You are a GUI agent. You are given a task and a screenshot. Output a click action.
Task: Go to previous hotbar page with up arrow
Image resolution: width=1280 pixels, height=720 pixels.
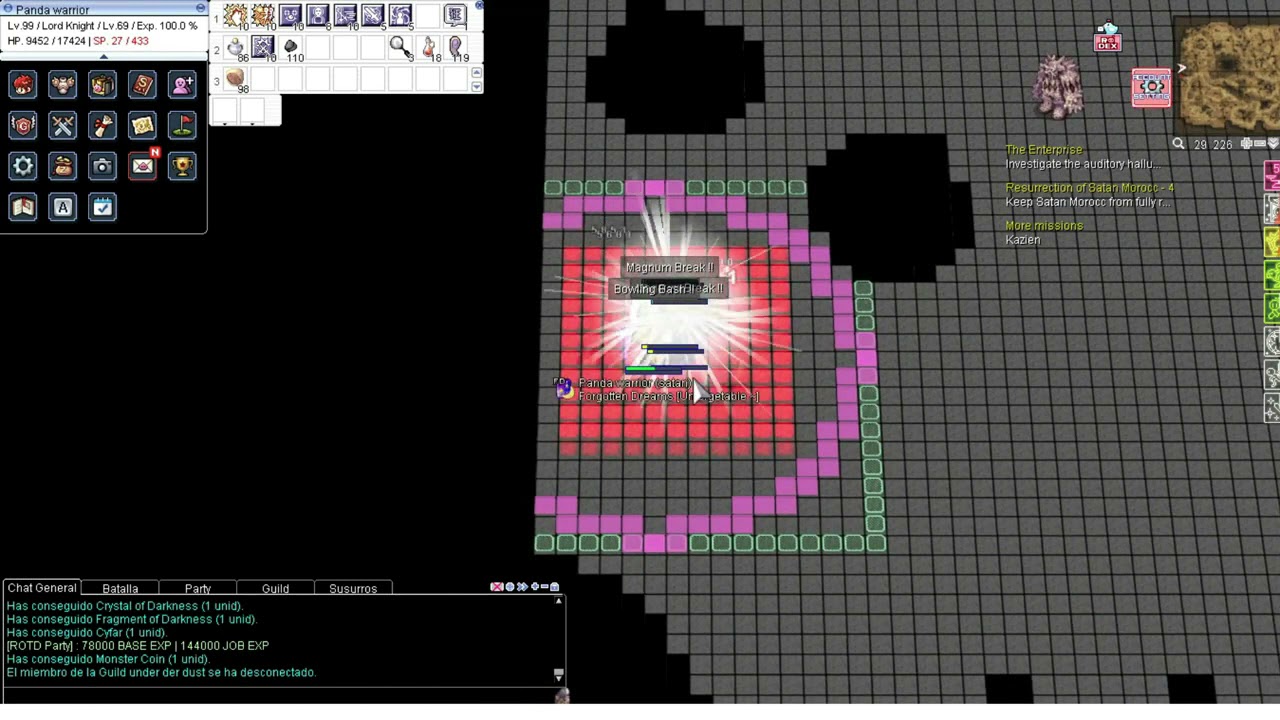(476, 73)
